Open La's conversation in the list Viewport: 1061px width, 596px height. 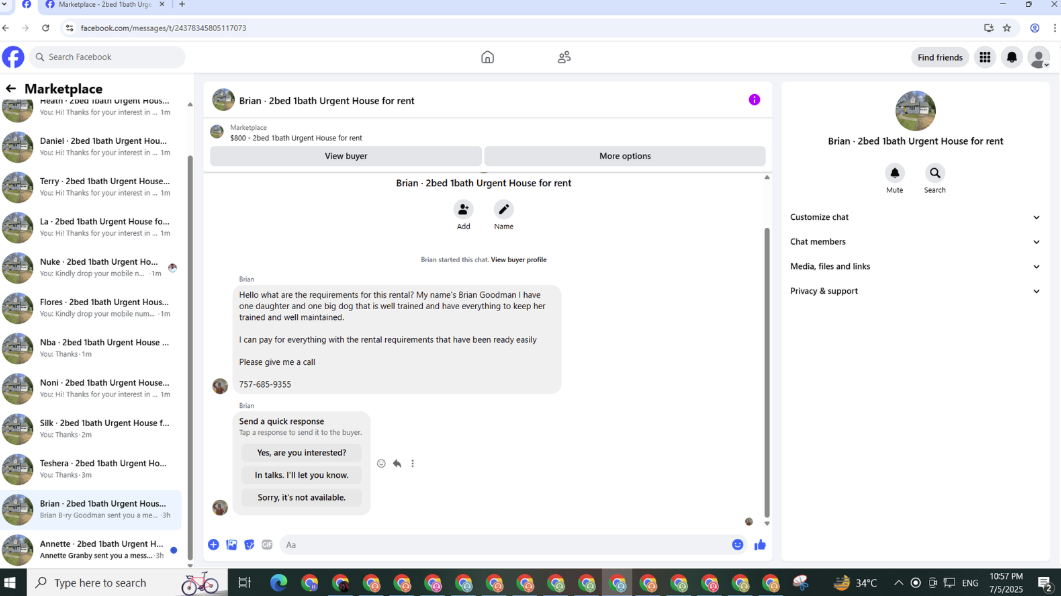coord(91,227)
